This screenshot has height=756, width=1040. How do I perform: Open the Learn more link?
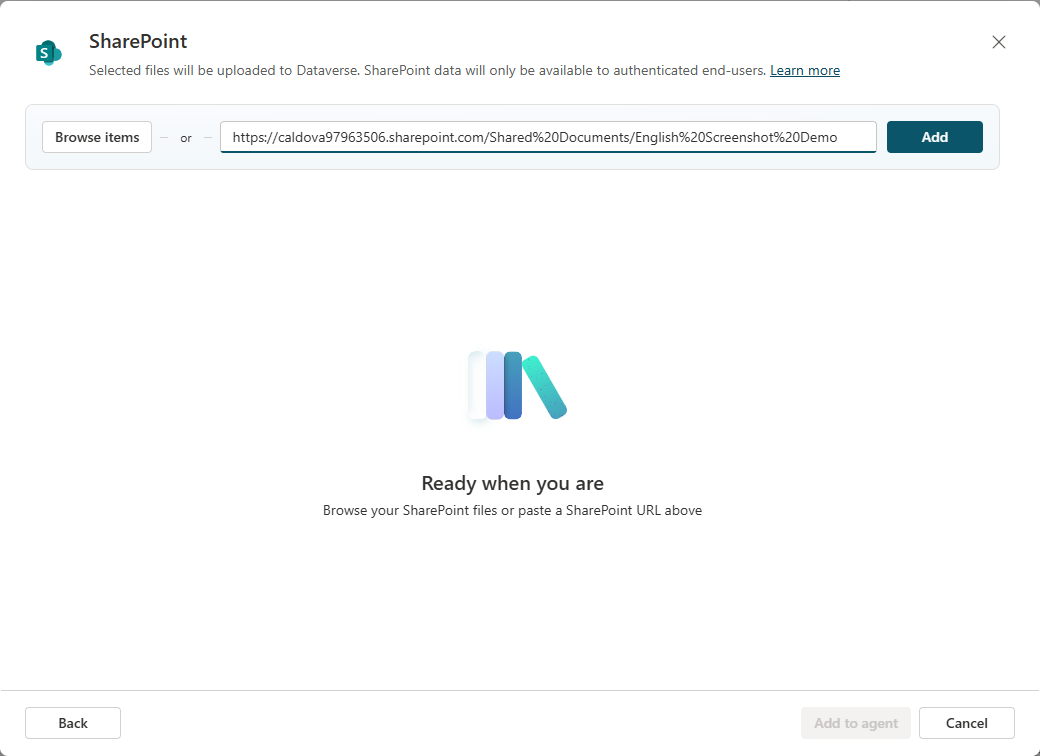[x=805, y=70]
